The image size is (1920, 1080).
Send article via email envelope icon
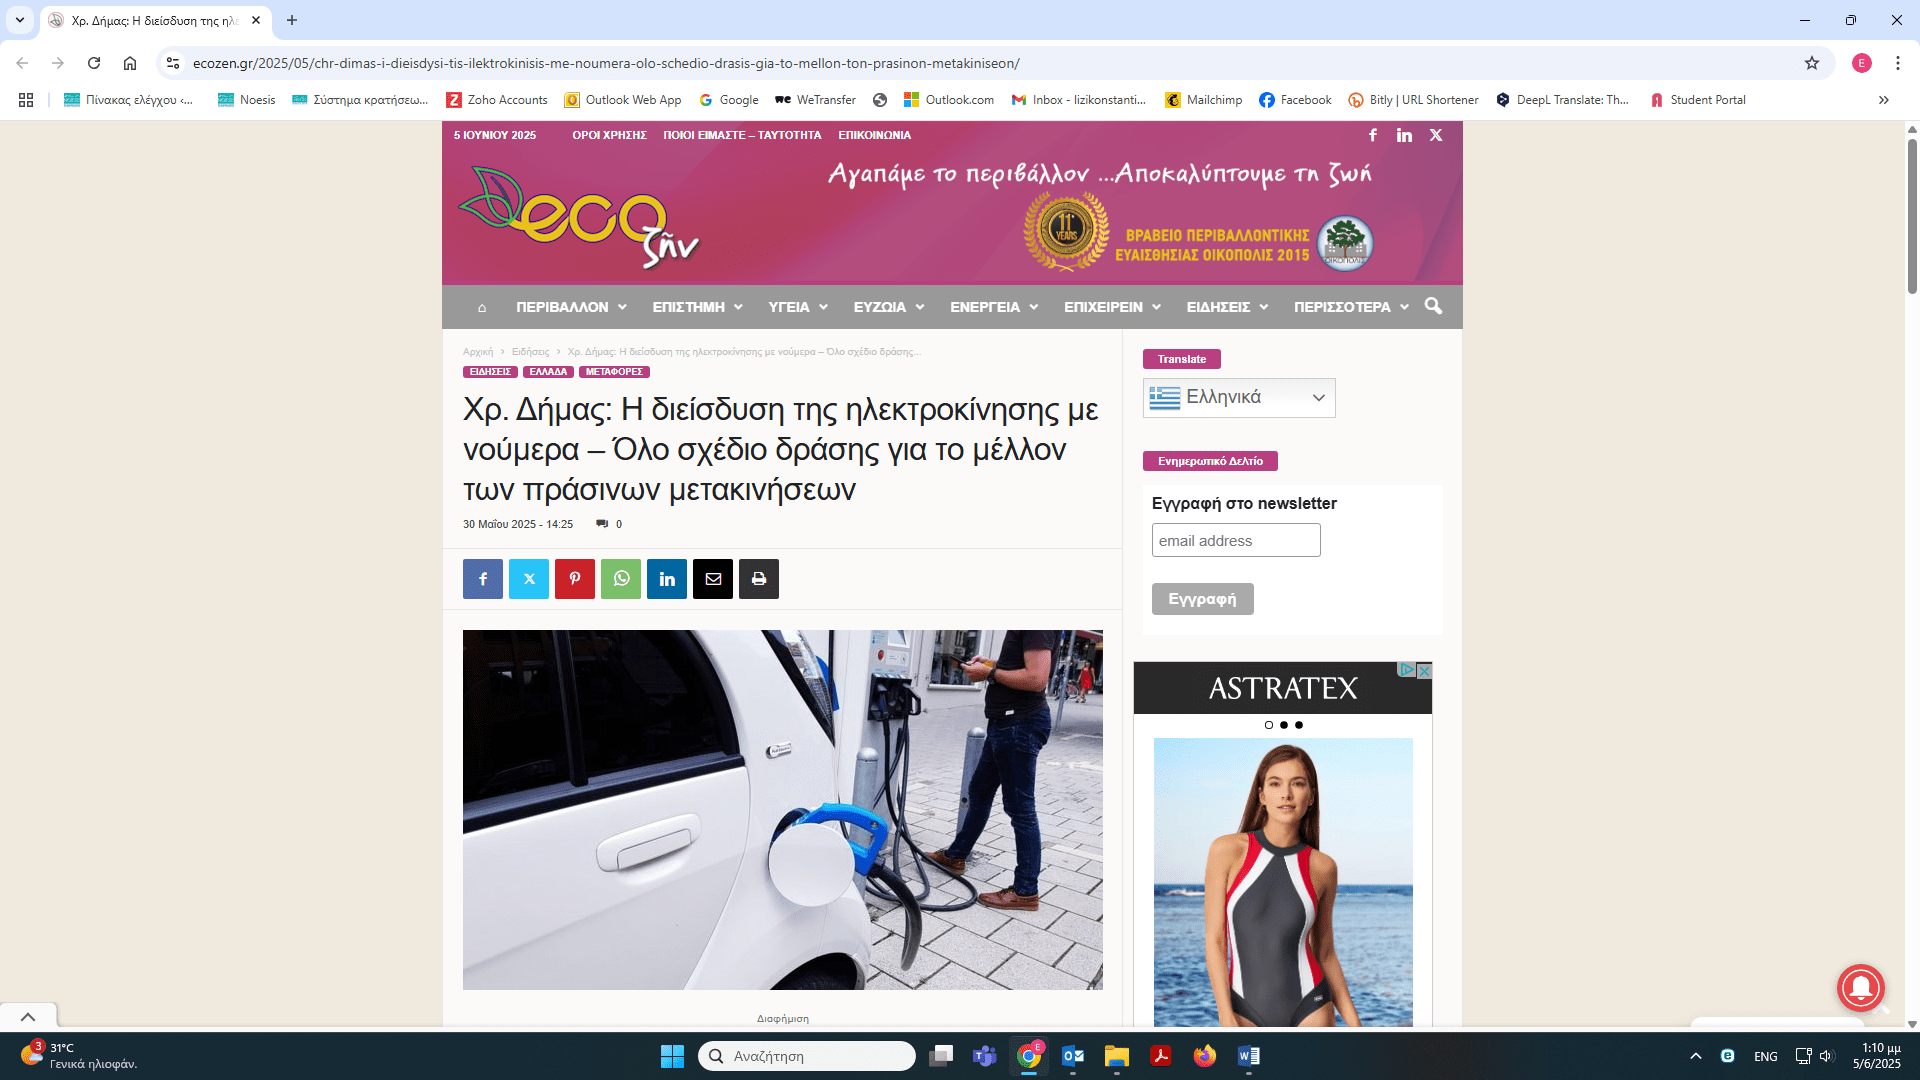pyautogui.click(x=713, y=579)
